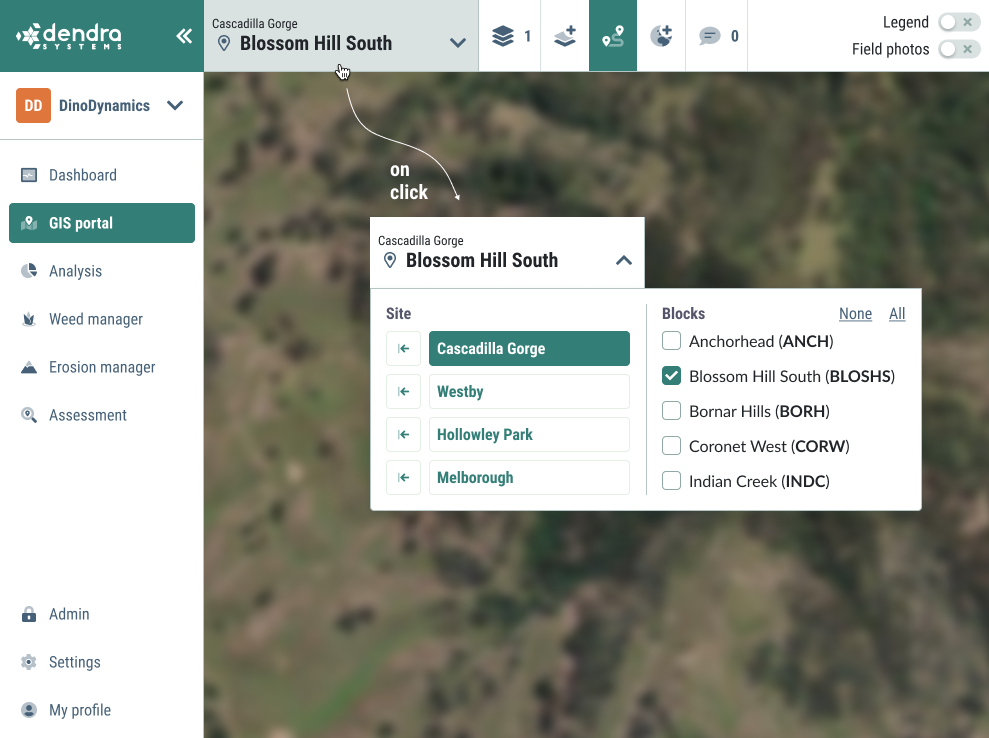Select the Hollowley Park site button

coord(529,435)
